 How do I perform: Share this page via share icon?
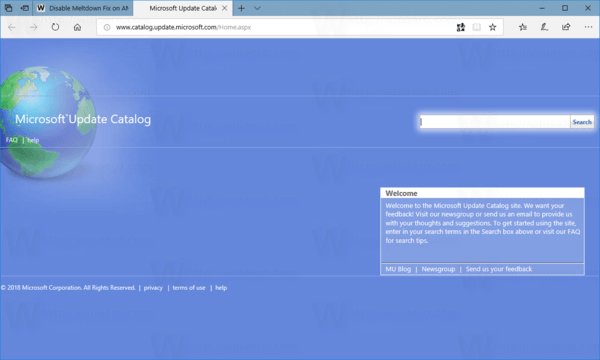click(566, 27)
